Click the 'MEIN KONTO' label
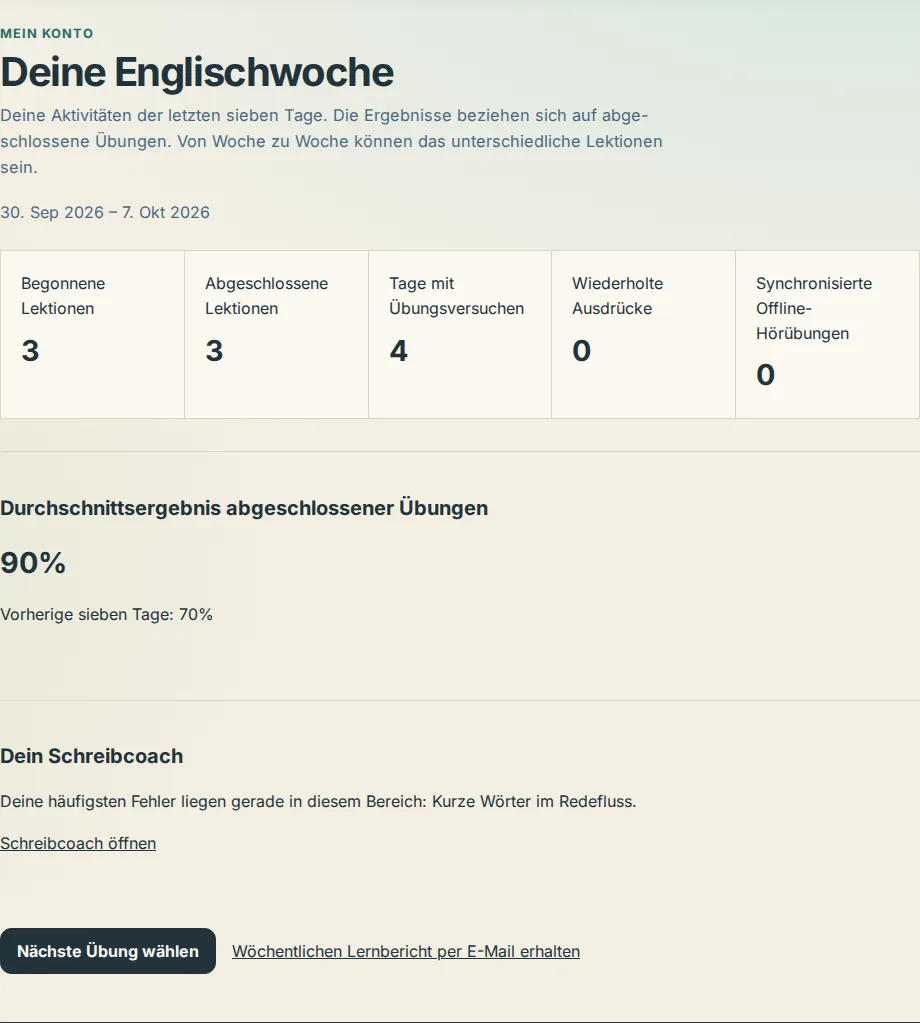The width and height of the screenshot is (920, 1023). [x=46, y=33]
